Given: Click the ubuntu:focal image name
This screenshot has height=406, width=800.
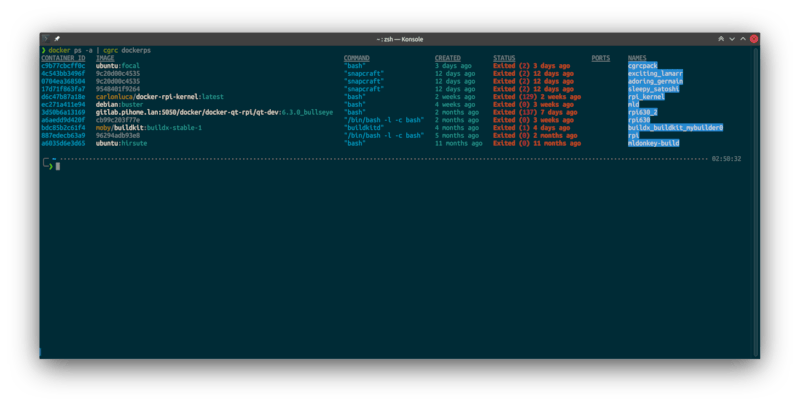Looking at the screenshot, I should coord(118,66).
